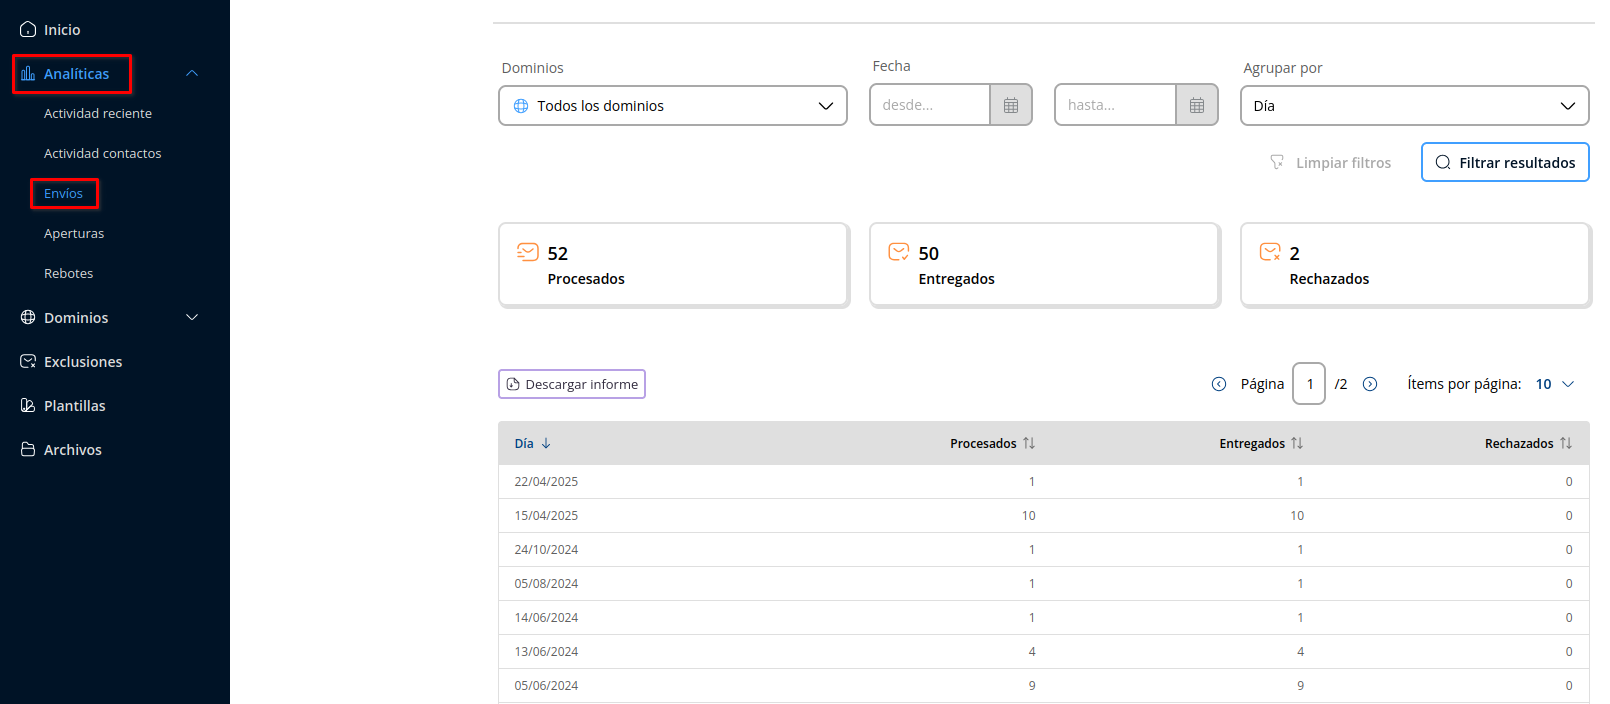Click Limpiar filtros link
This screenshot has height=704, width=1610.
pos(1331,163)
